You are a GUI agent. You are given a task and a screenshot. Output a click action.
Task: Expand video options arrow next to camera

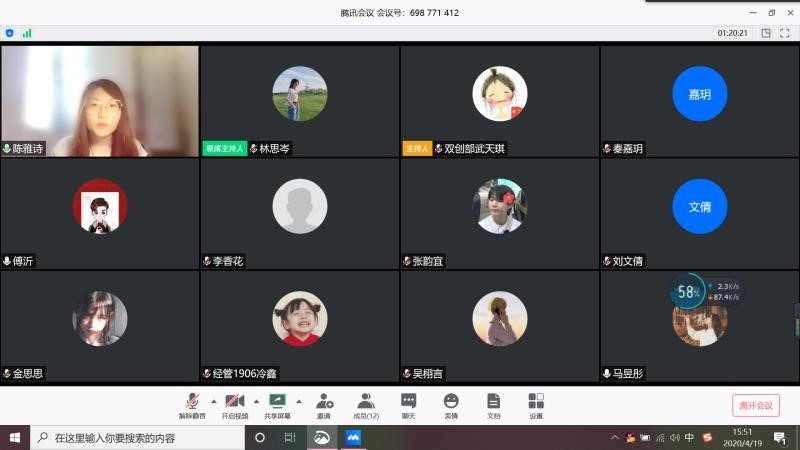point(255,400)
